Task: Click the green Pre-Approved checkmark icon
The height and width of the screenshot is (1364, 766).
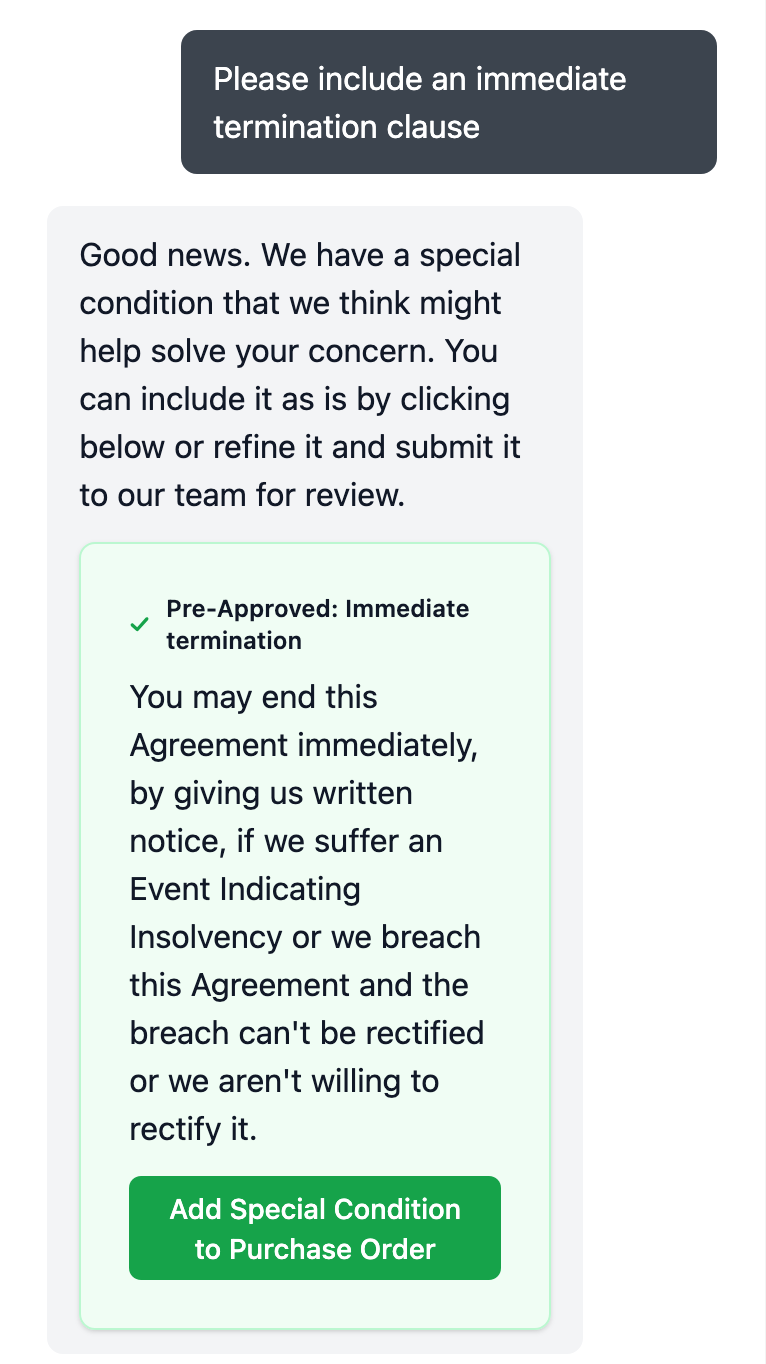Action: tap(140, 625)
